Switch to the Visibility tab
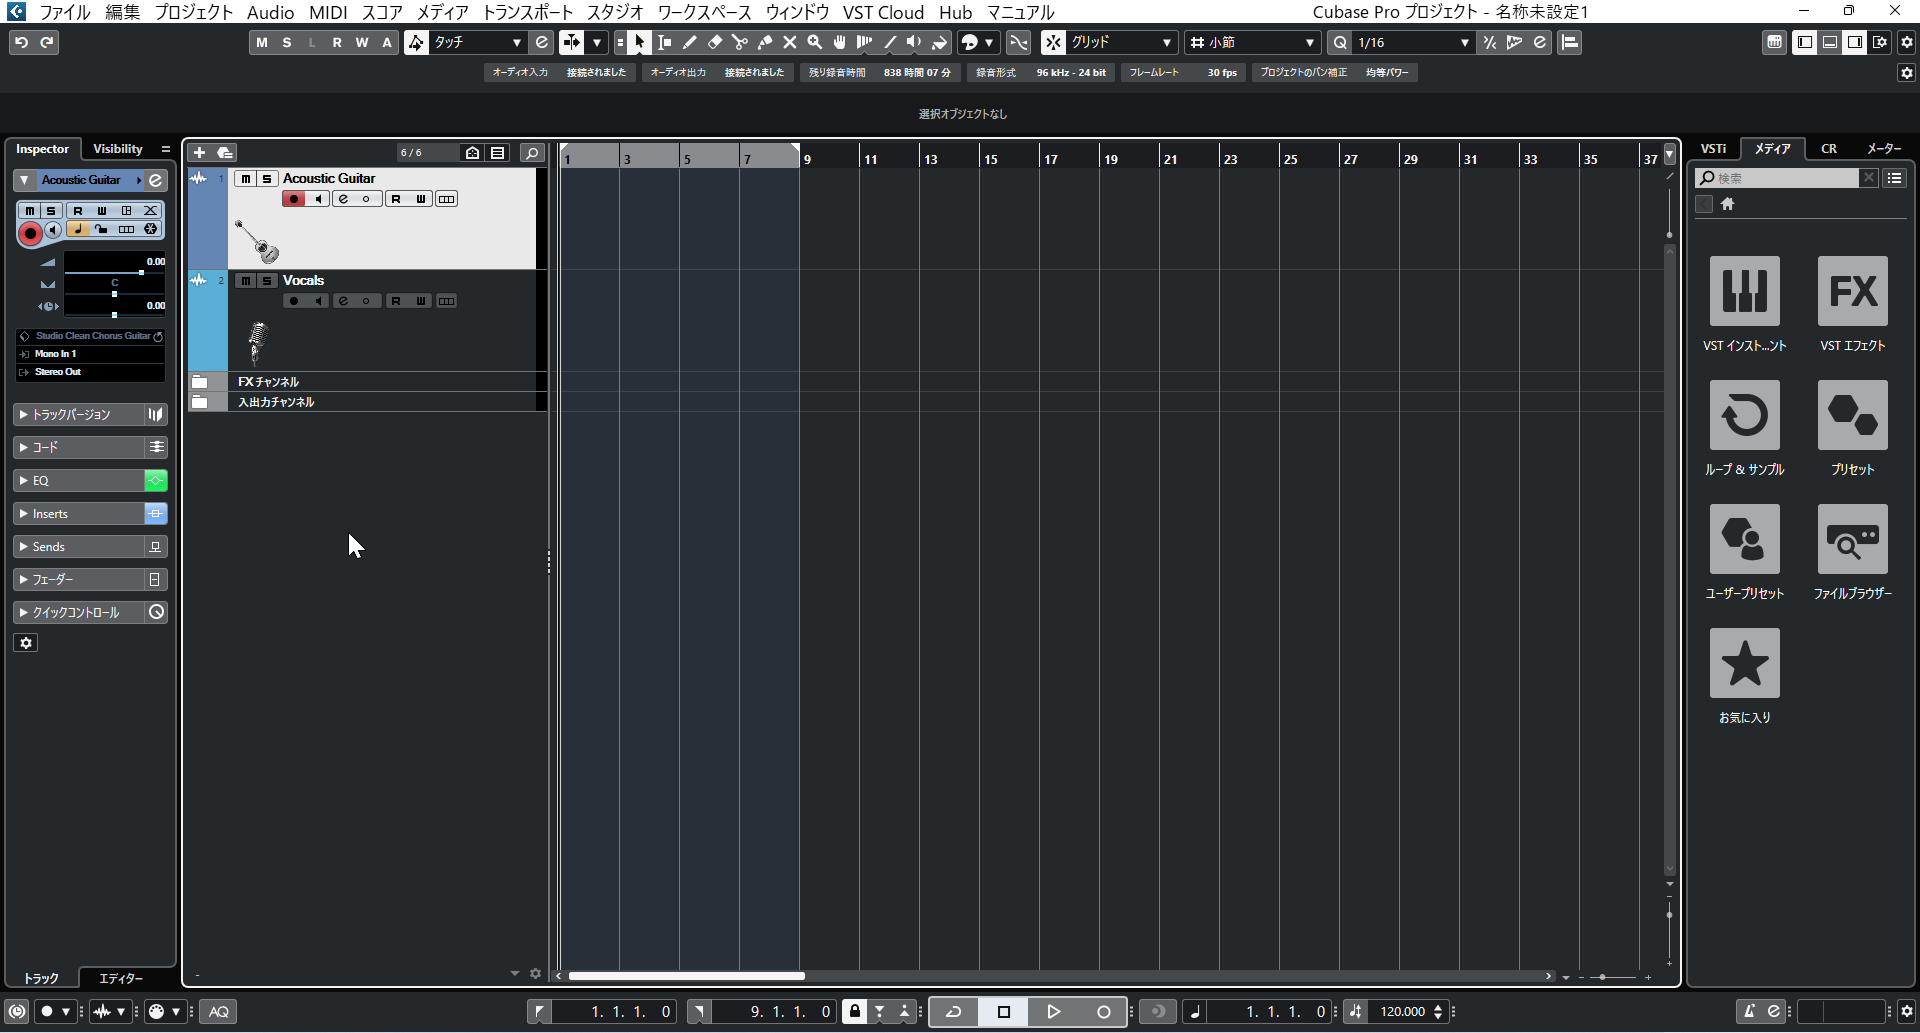This screenshot has height=1033, width=1920. 118,148
